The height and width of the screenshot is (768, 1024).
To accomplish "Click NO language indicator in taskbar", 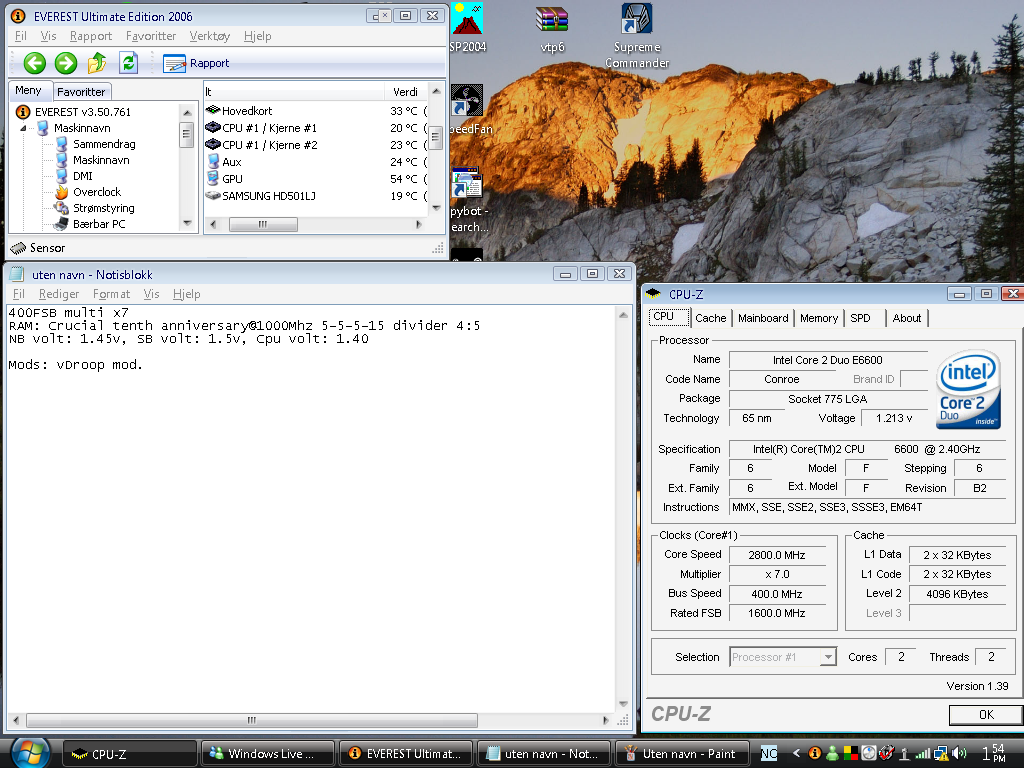I will 769,754.
